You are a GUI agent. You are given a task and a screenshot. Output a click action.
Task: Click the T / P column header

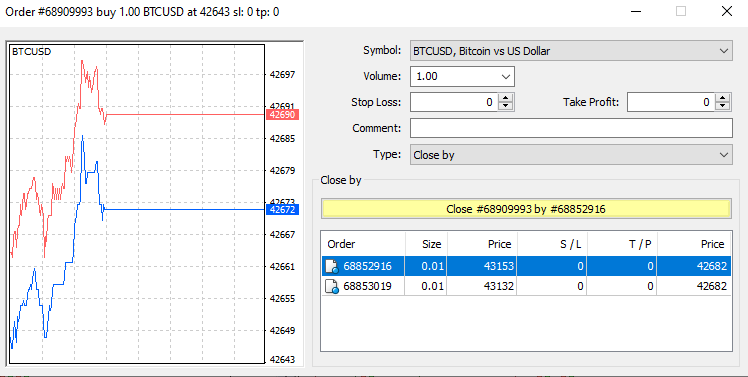click(622, 244)
